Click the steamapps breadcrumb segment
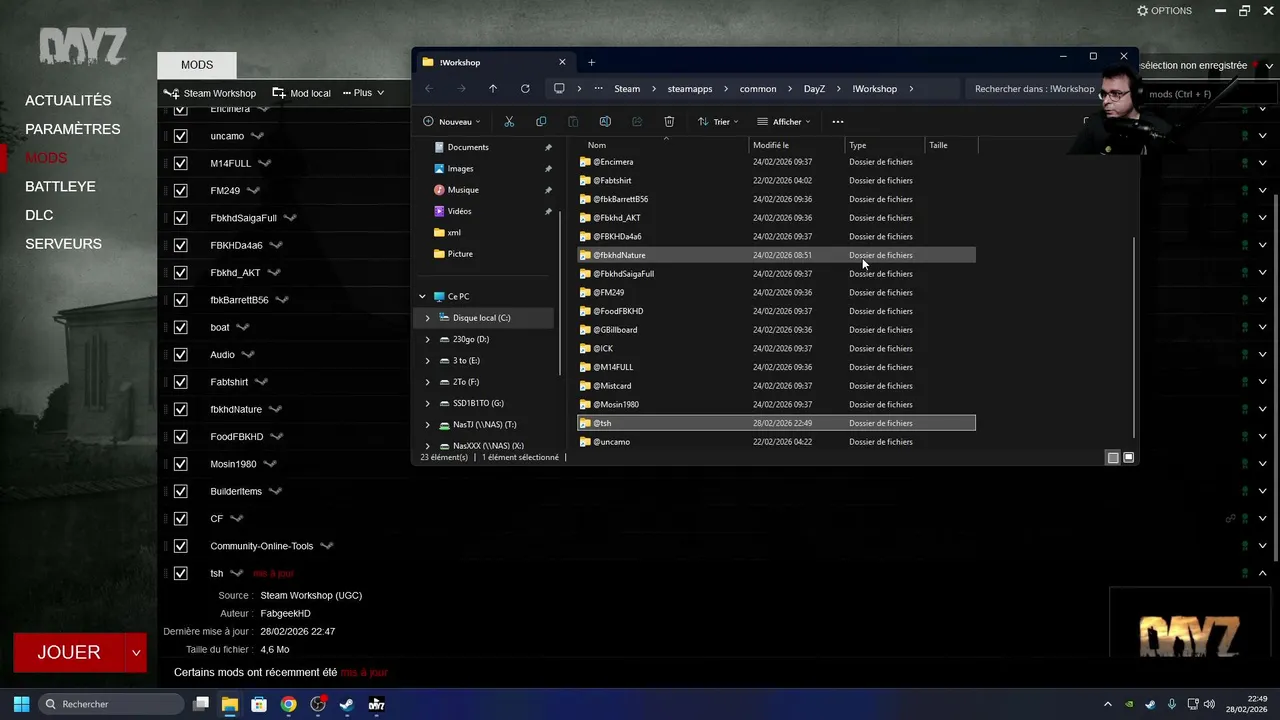1280x720 pixels. [x=690, y=89]
